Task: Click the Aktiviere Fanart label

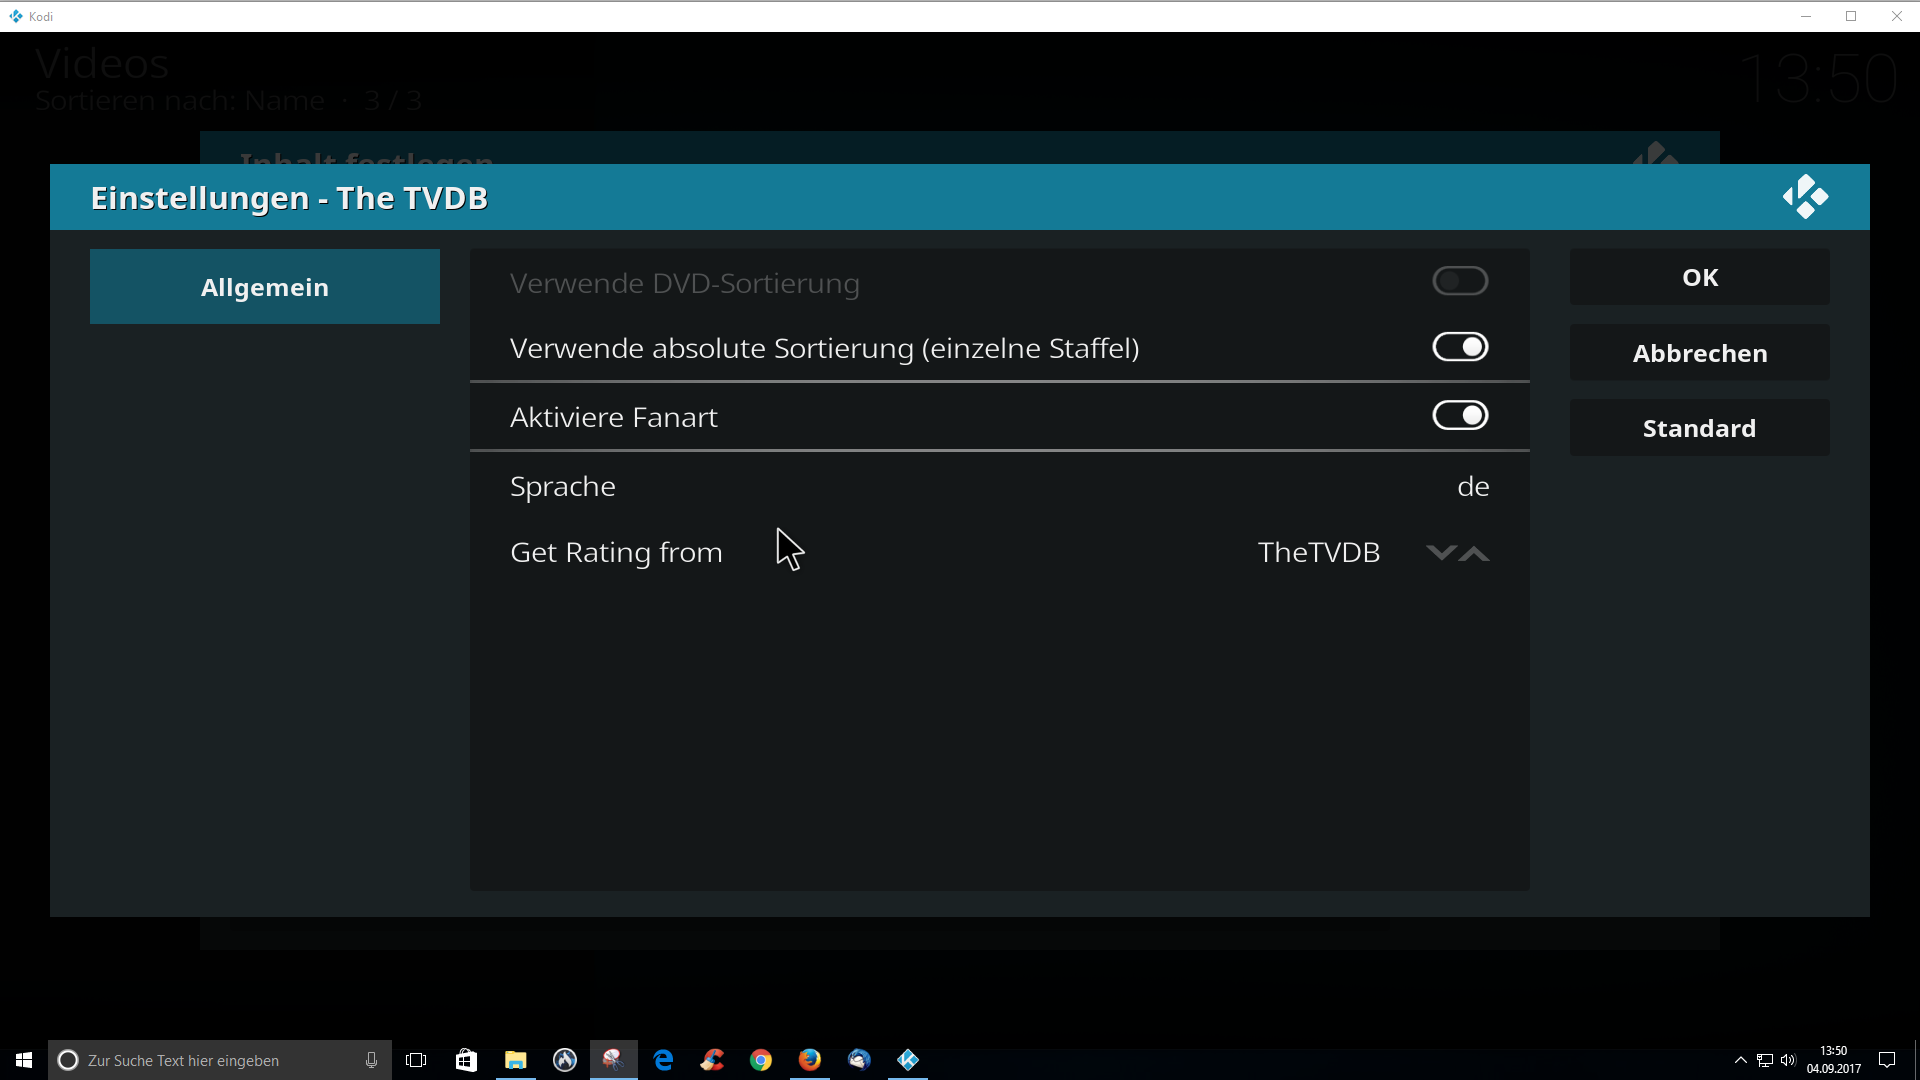Action: [x=614, y=417]
